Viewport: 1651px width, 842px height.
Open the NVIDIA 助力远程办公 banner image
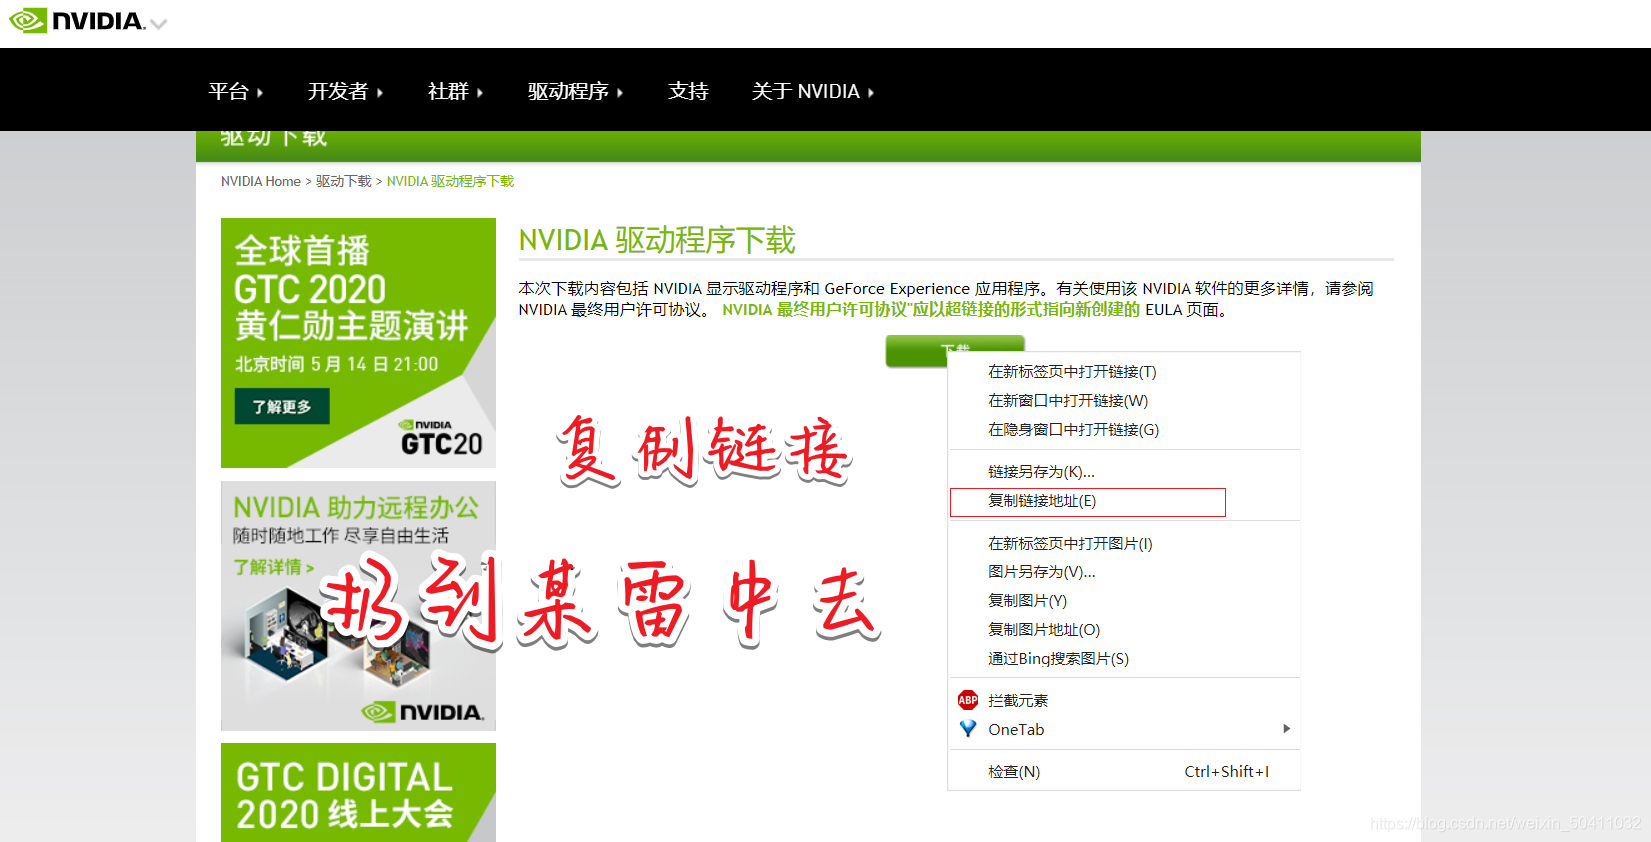coord(358,606)
